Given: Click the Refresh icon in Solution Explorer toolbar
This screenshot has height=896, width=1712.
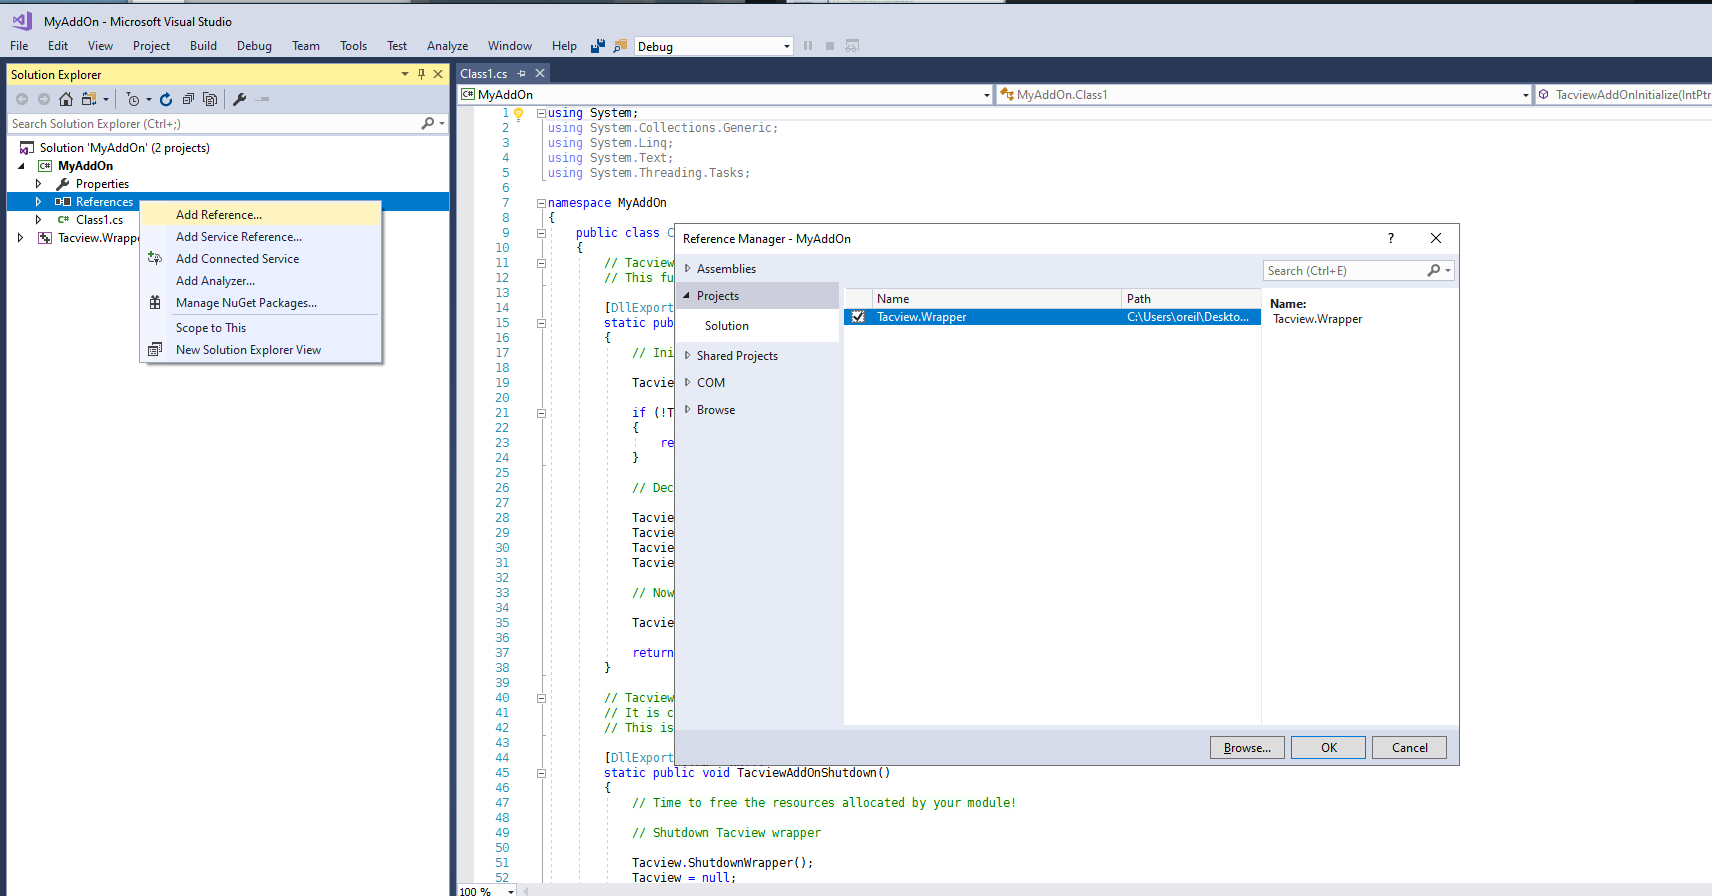Looking at the screenshot, I should 166,99.
